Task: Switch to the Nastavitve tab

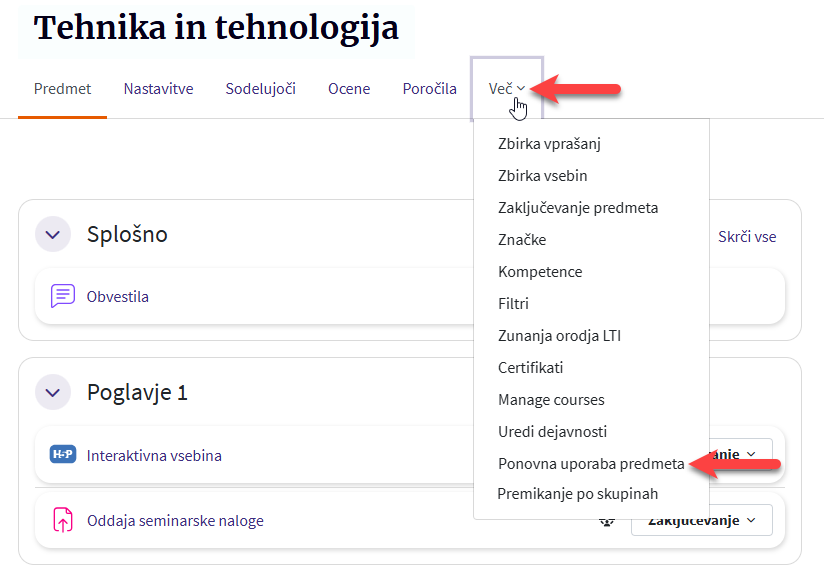Action: click(x=158, y=89)
